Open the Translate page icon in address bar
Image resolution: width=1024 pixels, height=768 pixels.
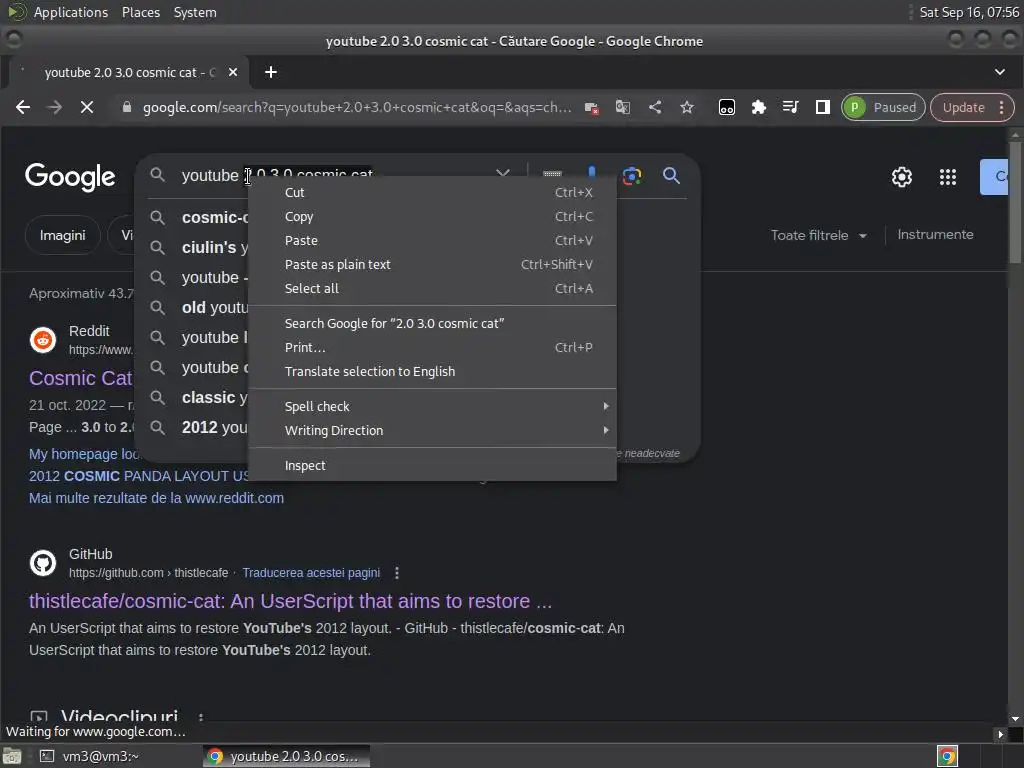coord(623,107)
